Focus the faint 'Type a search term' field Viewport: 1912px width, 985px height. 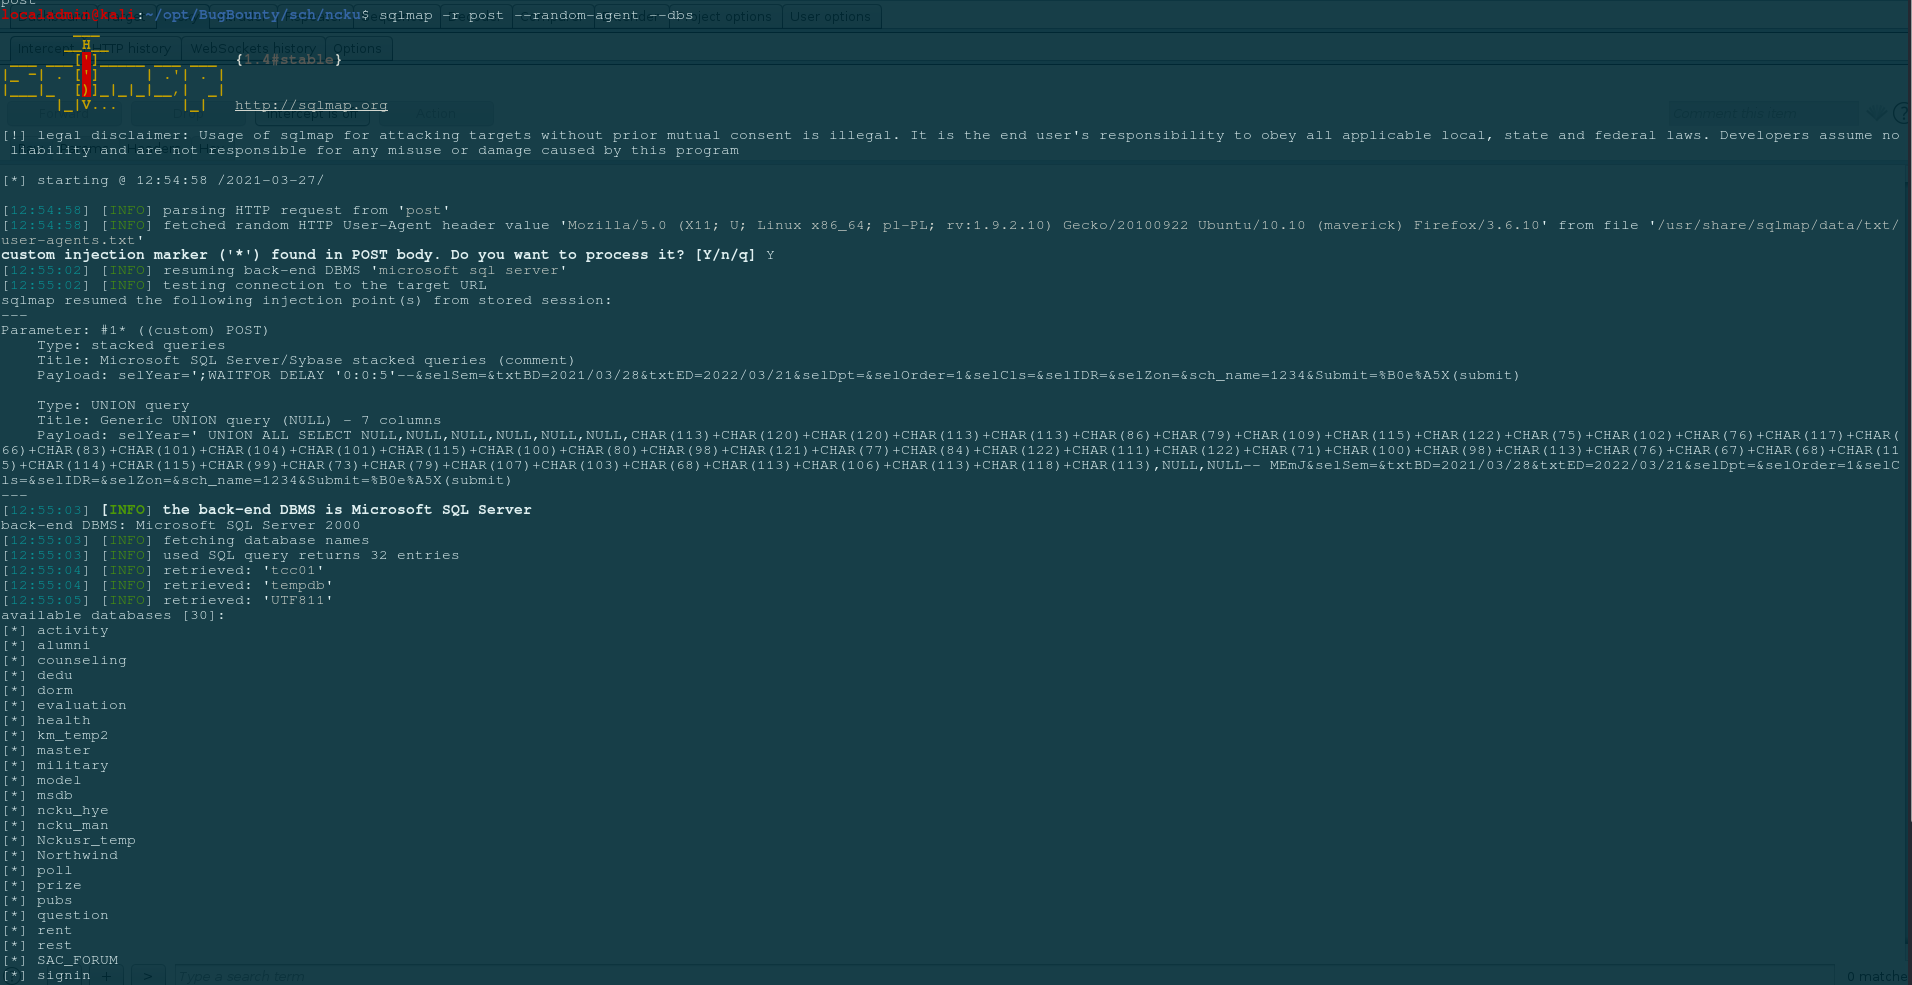(x=1004, y=976)
